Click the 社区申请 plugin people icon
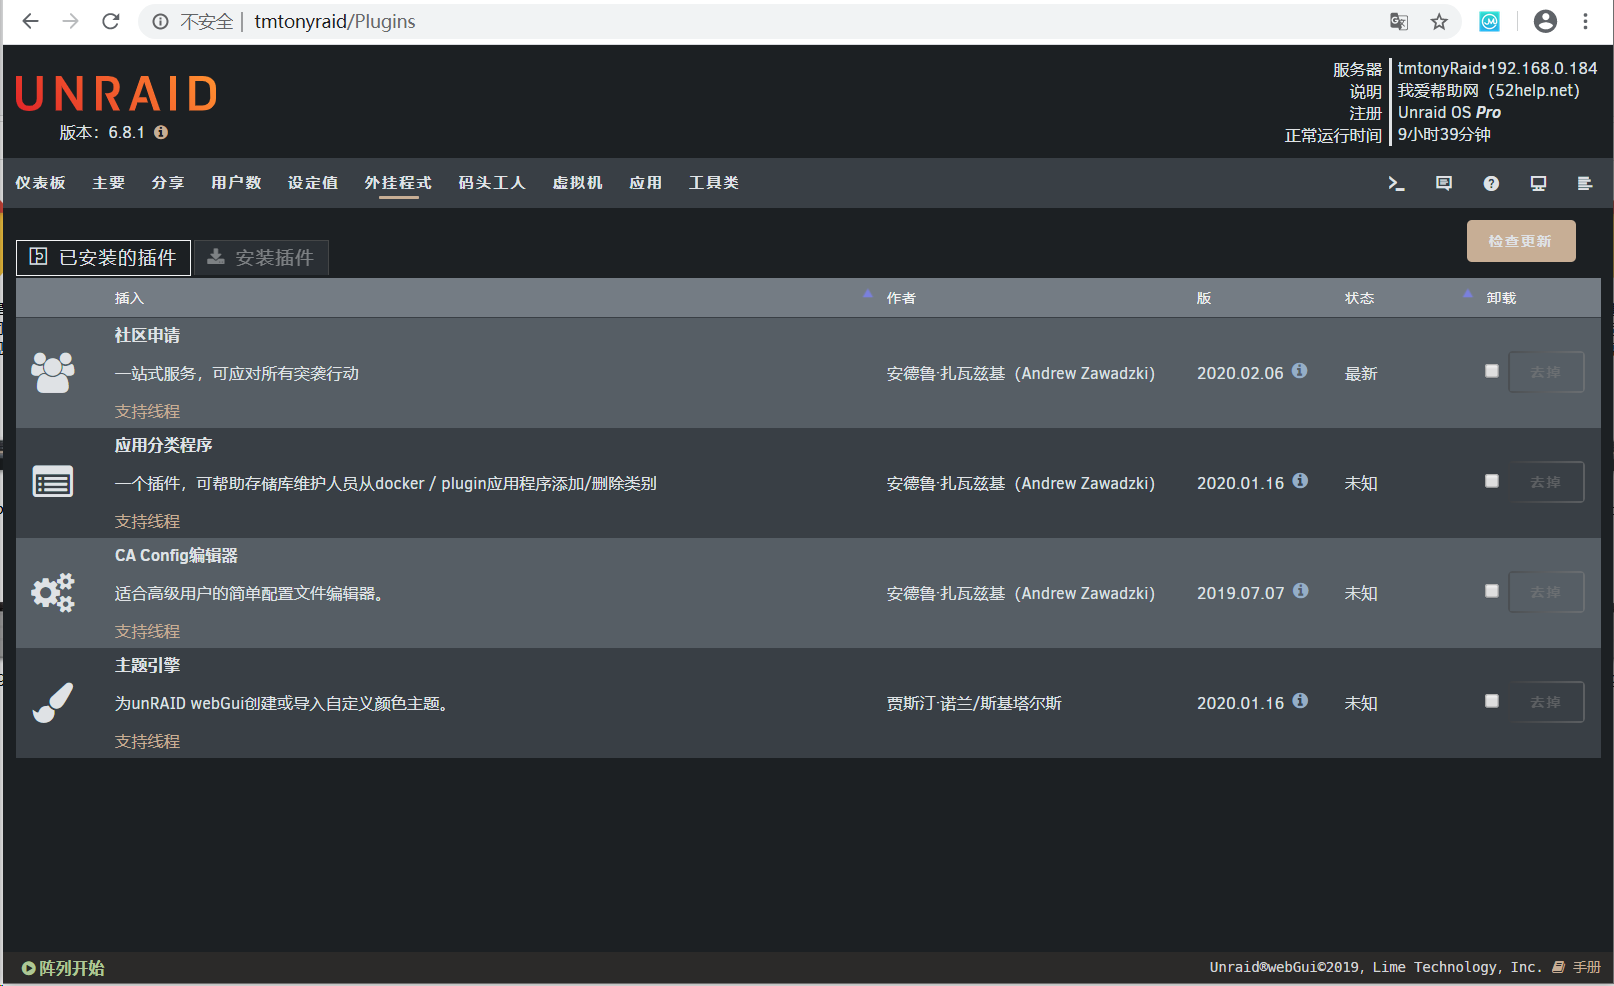This screenshot has width=1614, height=986. [x=53, y=372]
